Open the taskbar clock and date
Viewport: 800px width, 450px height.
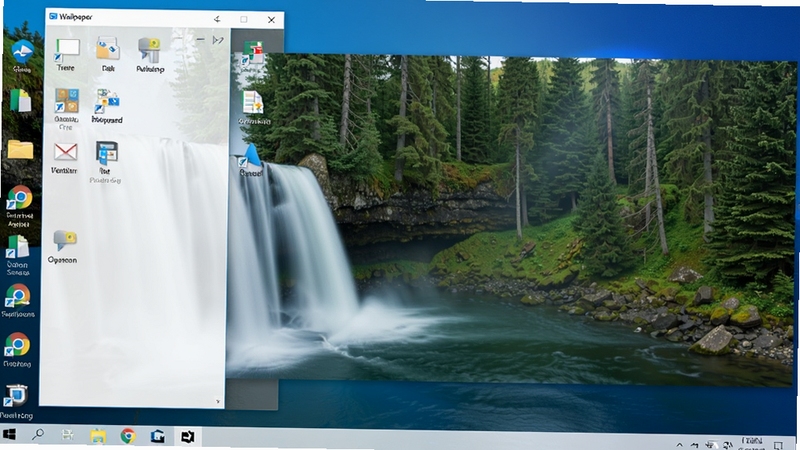752,443
